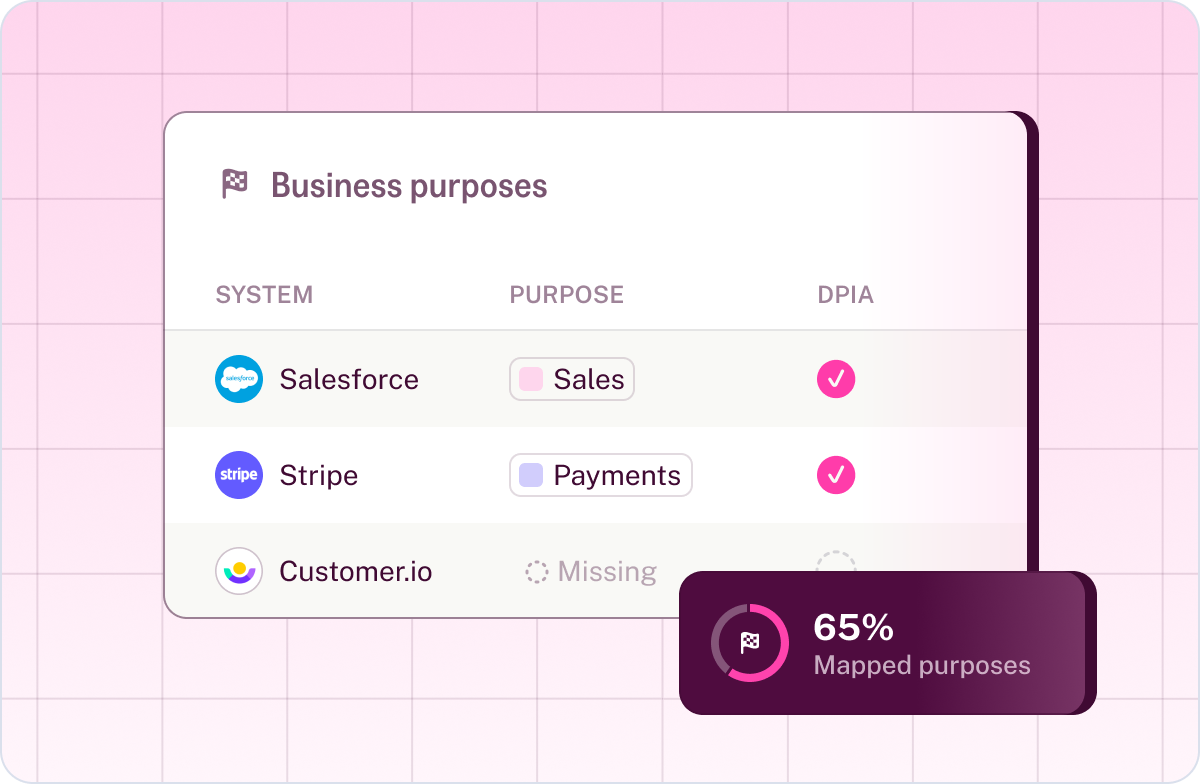
Task: Click the pink swatch in Sales tag
Action: (531, 379)
